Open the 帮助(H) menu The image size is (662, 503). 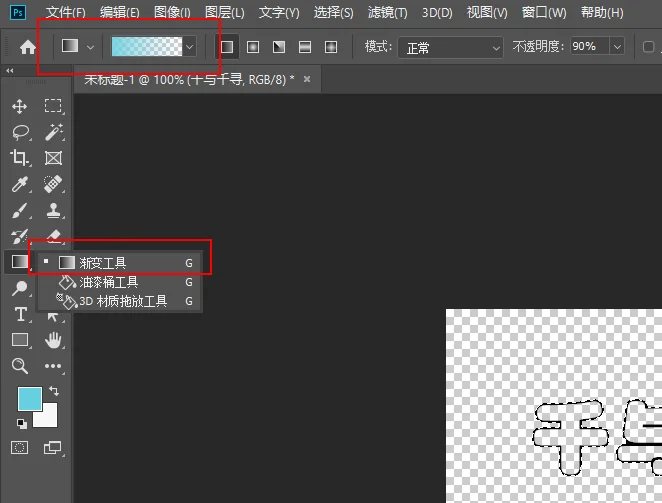click(x=602, y=12)
